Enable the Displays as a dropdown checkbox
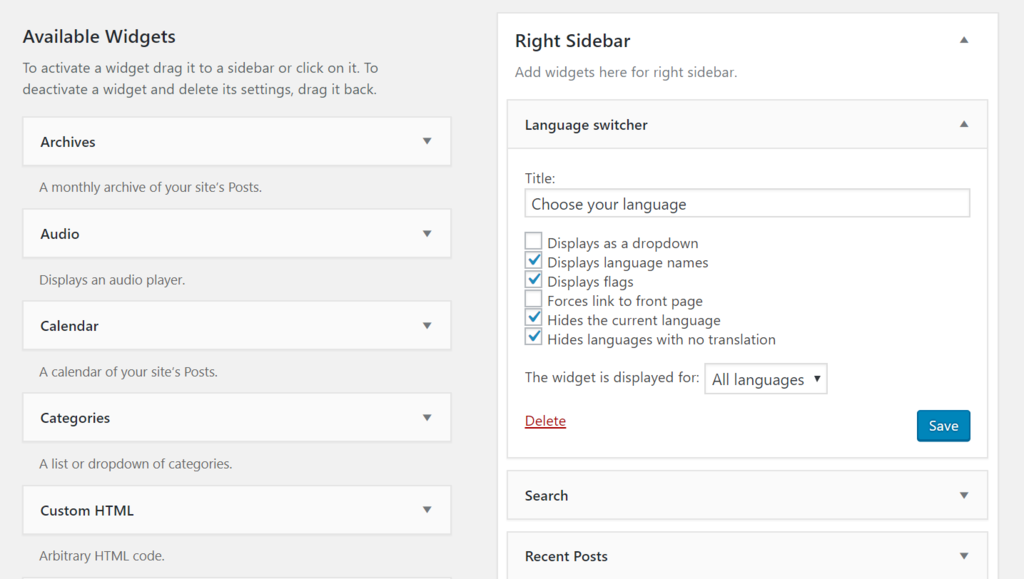This screenshot has width=1024, height=579. [x=534, y=242]
